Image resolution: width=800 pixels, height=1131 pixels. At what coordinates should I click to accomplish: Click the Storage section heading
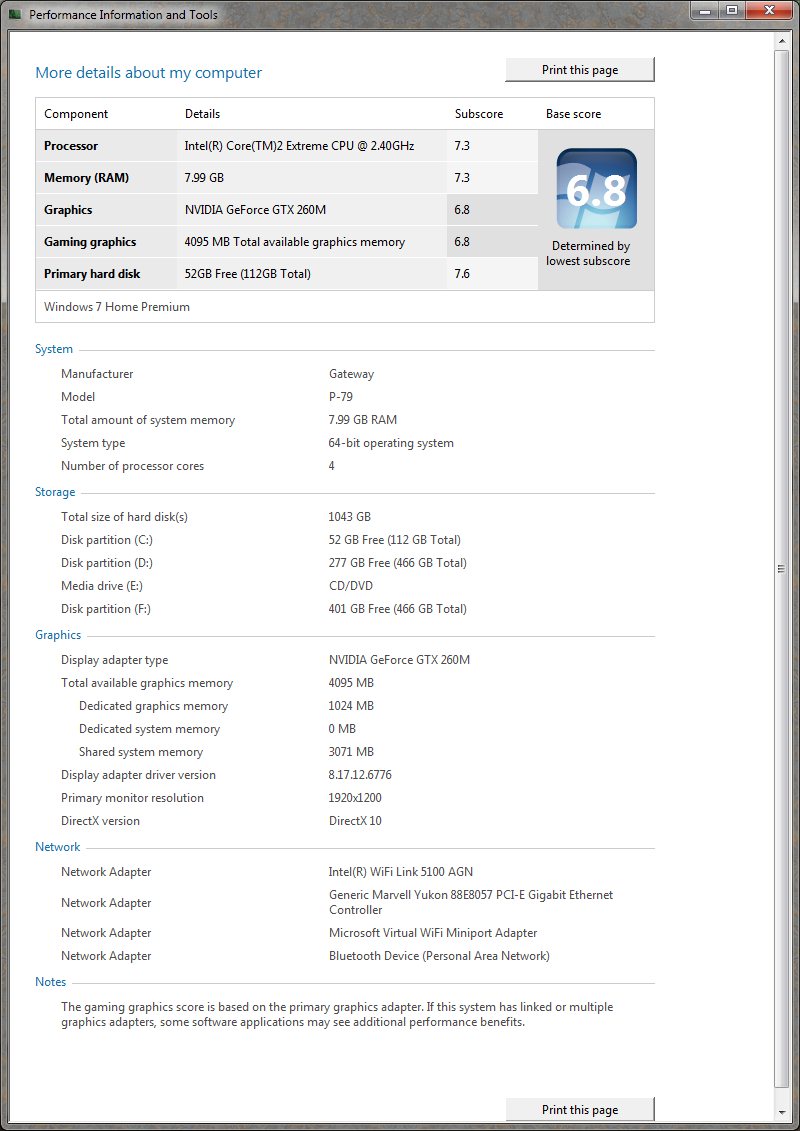click(56, 492)
